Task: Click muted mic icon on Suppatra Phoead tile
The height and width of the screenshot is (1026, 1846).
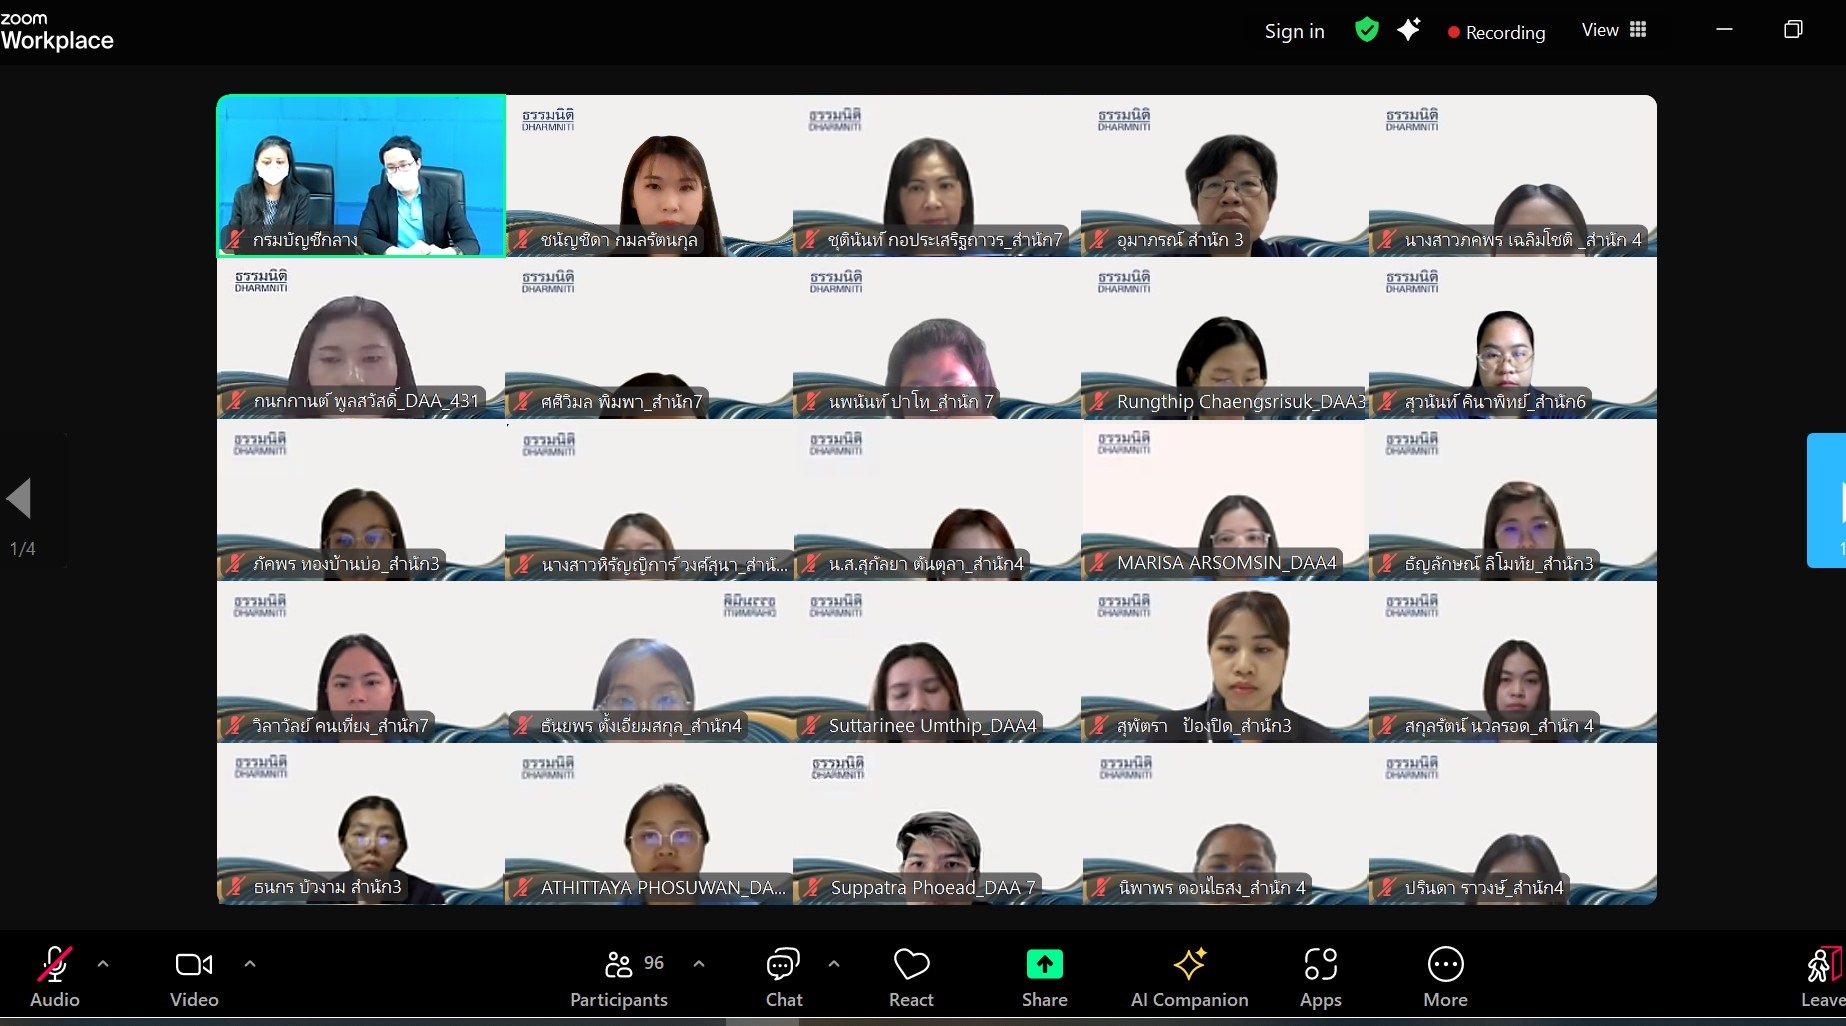Action: (812, 887)
